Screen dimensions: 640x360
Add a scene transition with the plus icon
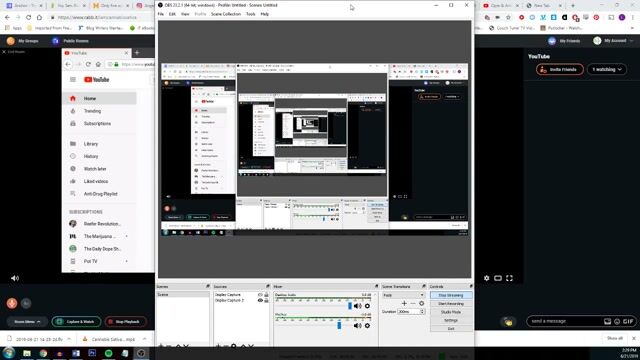tap(404, 303)
